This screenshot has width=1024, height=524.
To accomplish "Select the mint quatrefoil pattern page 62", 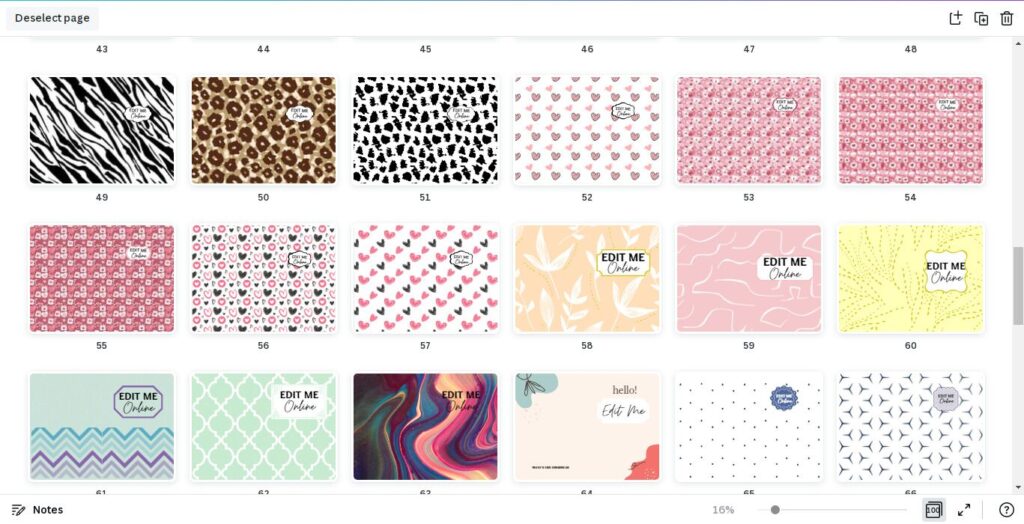I will pyautogui.click(x=263, y=427).
